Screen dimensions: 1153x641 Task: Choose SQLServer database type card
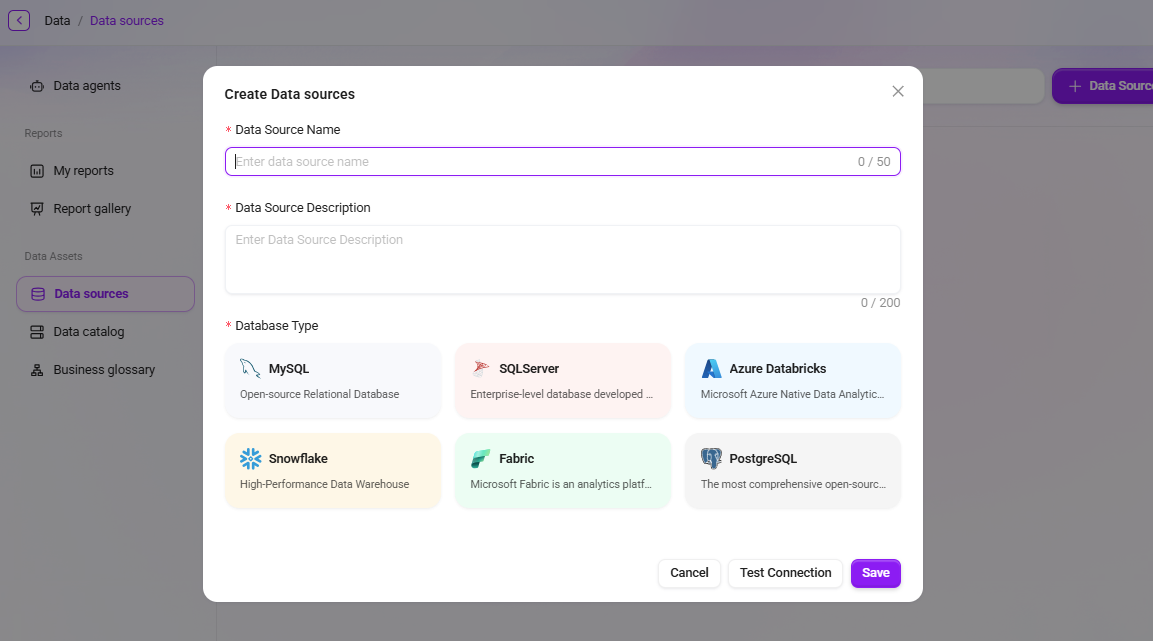pos(563,381)
